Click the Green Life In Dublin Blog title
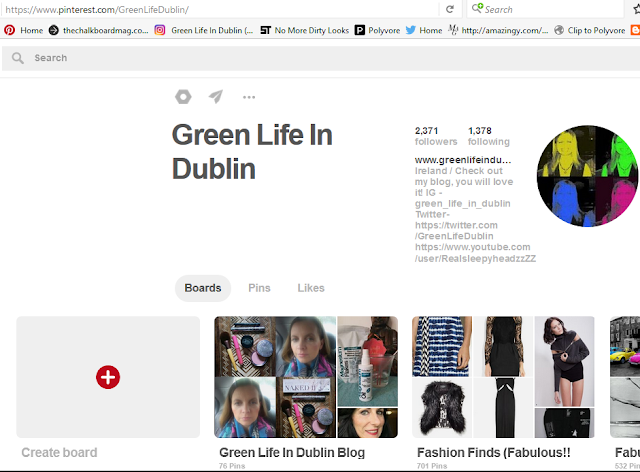 point(292,452)
